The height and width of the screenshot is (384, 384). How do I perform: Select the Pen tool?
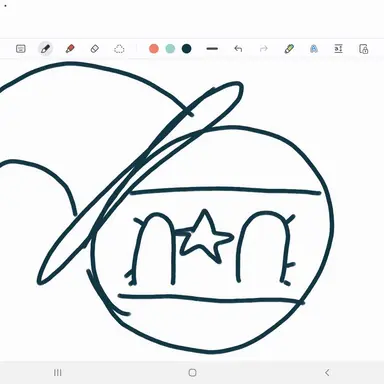click(45, 49)
